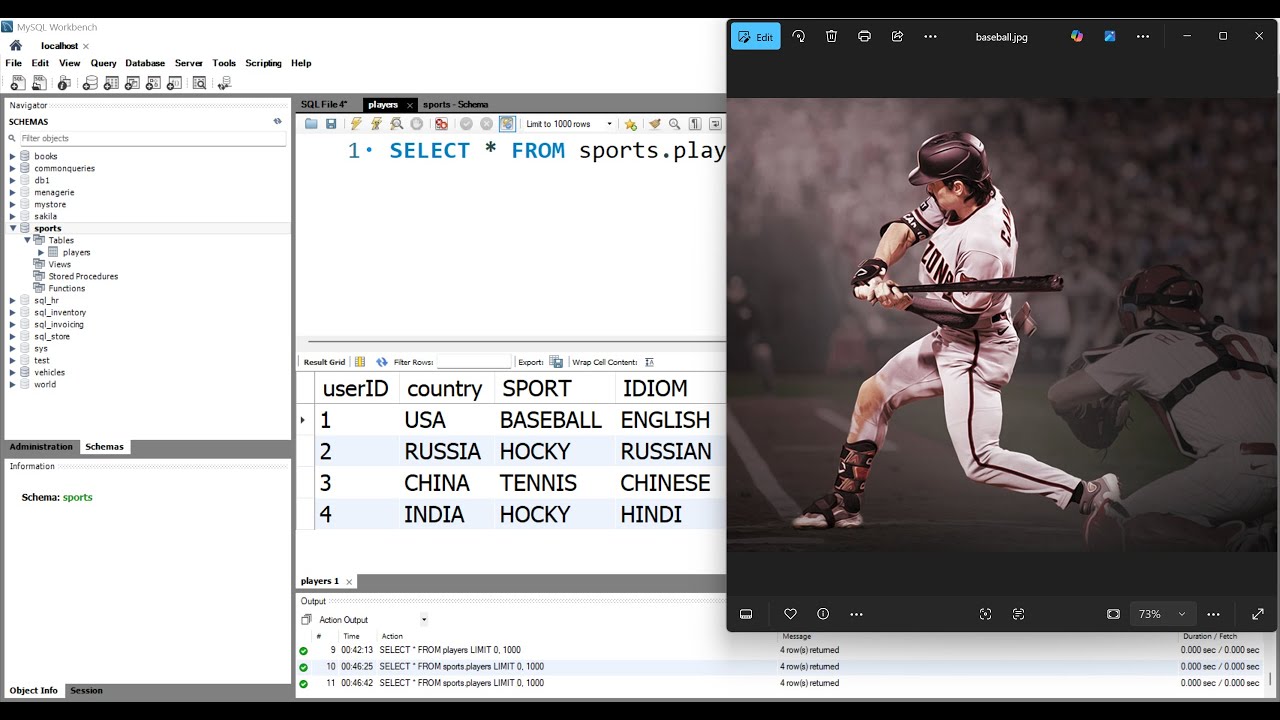The image size is (1280, 720).
Task: Open the home tab icon in Workbench
Action: coord(16,46)
